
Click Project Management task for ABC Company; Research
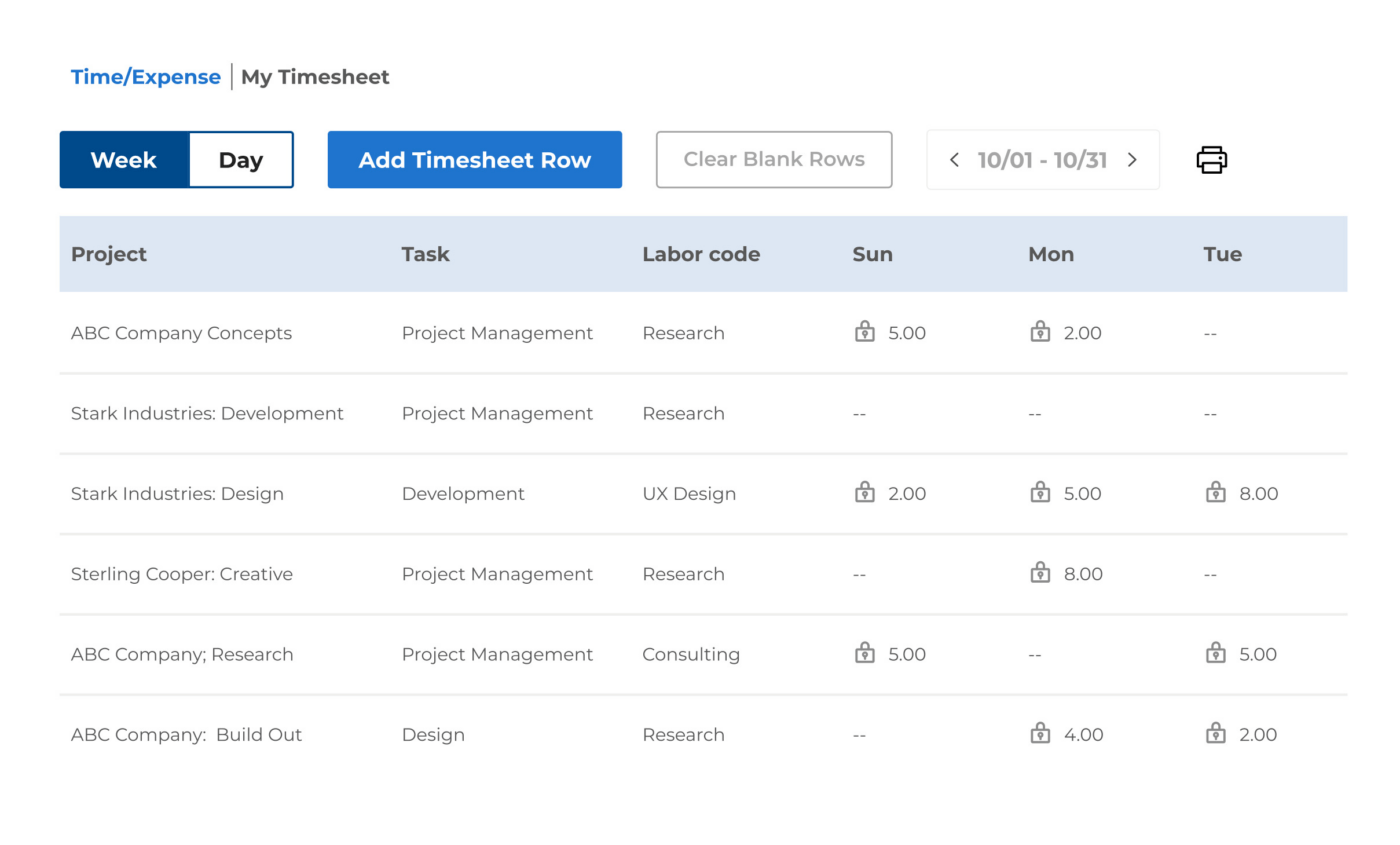[x=497, y=654]
